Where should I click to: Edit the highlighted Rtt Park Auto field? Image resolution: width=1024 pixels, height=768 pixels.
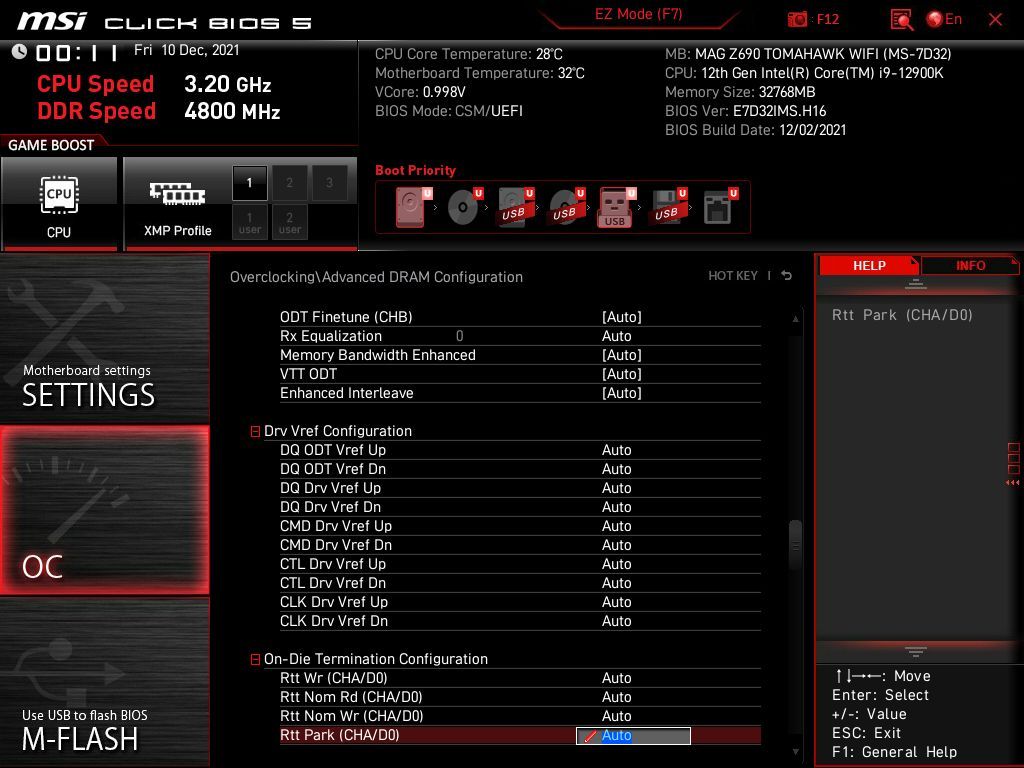coord(633,735)
